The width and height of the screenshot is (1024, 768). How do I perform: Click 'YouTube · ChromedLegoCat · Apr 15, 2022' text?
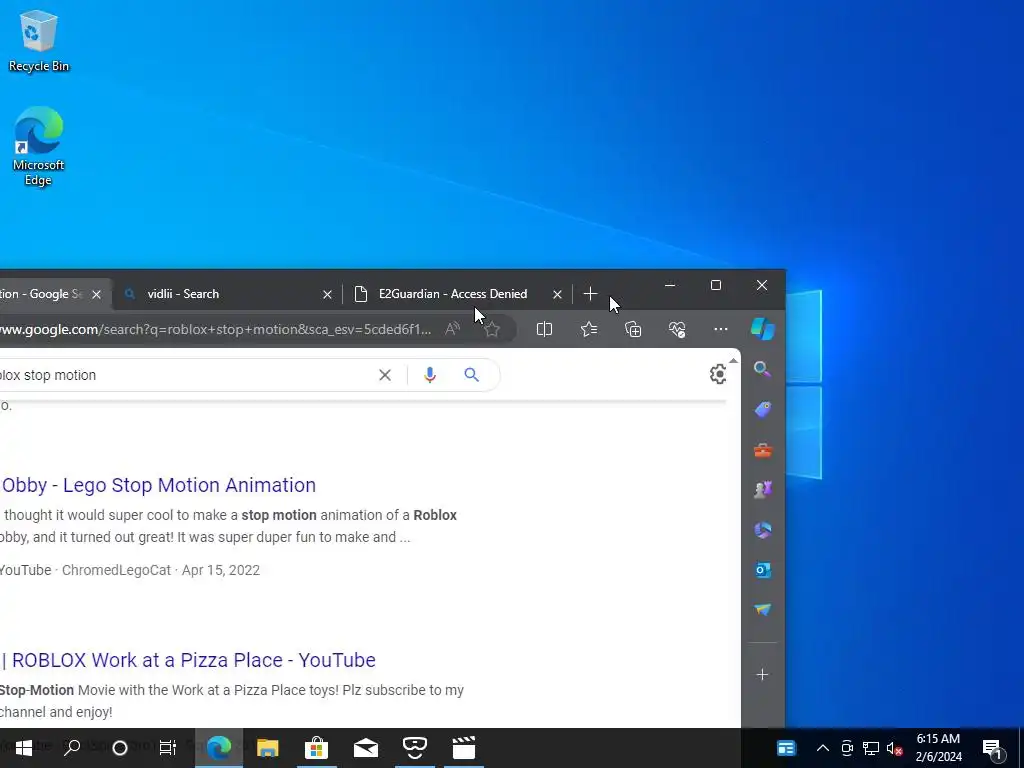click(x=130, y=570)
